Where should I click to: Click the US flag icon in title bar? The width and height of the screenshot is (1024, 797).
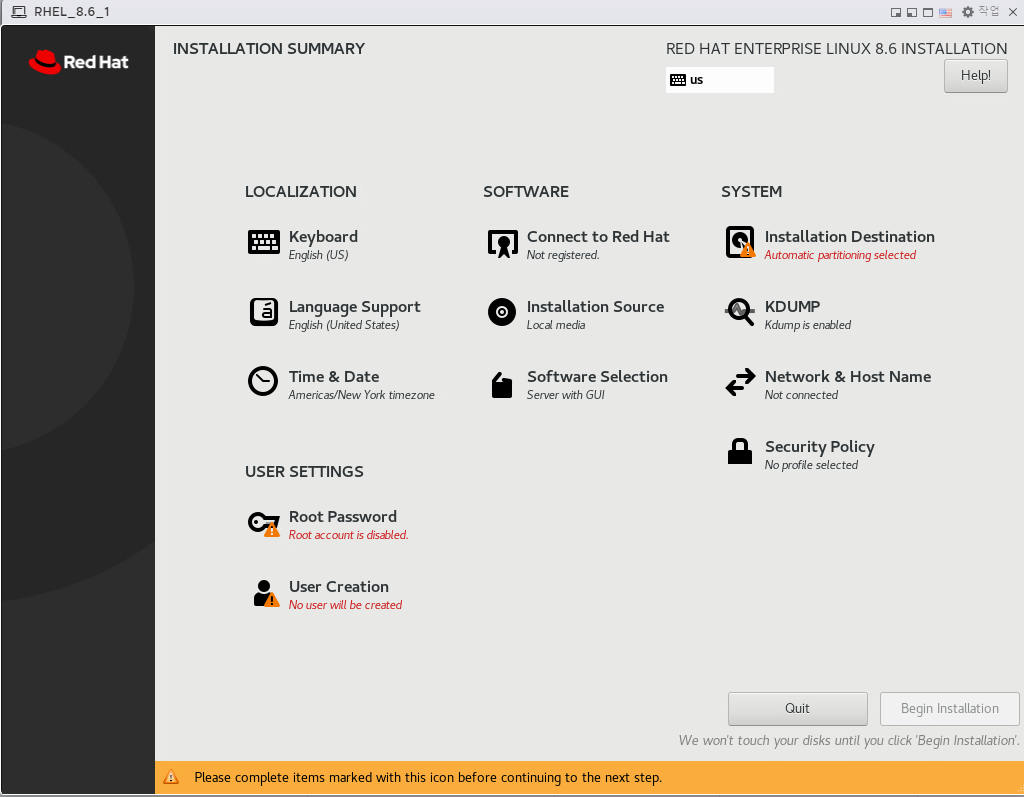[945, 12]
